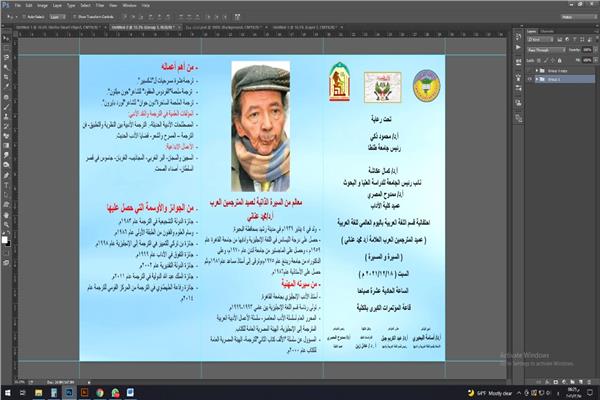Select the Shape tool
The image size is (600, 400).
6,205
